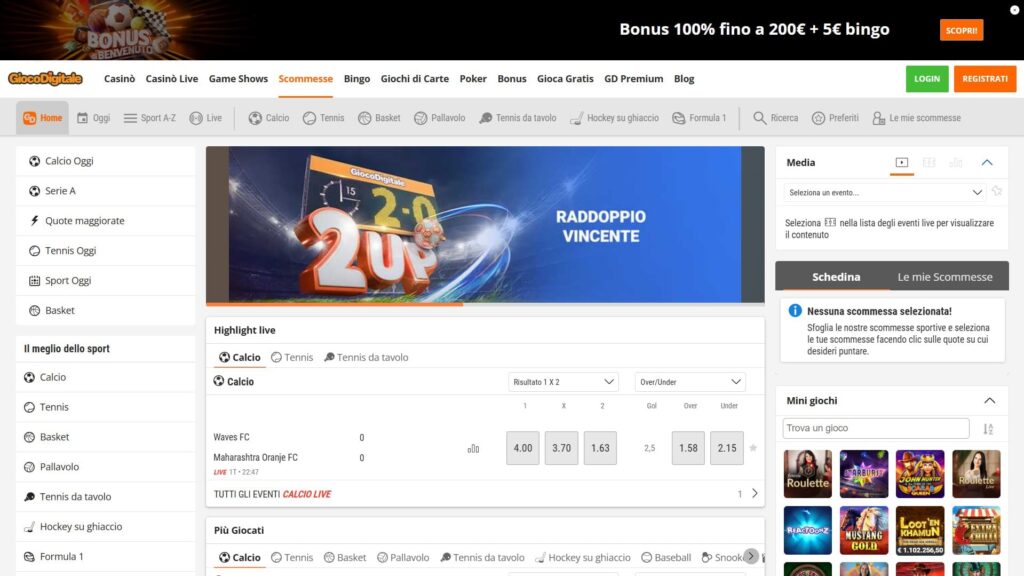1024x576 pixels.
Task: Open the Risultato 1 X 2 market dropdown
Action: click(561, 381)
